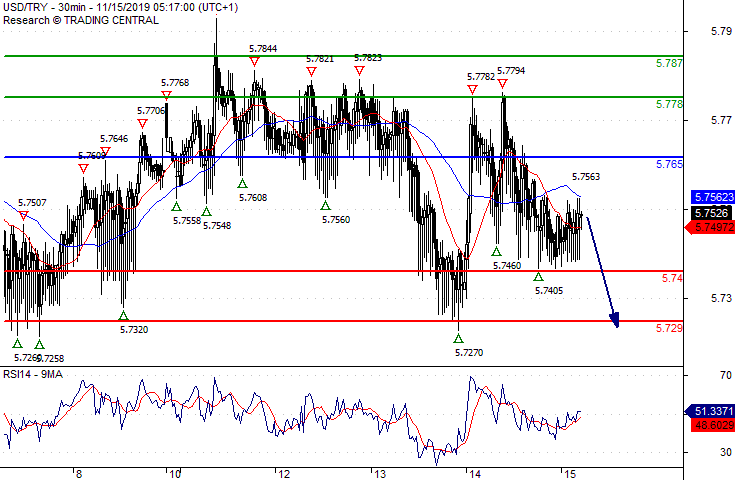Screen dimensions: 735x480
Task: Click the red 5.74972 moving average tag
Action: (711, 227)
